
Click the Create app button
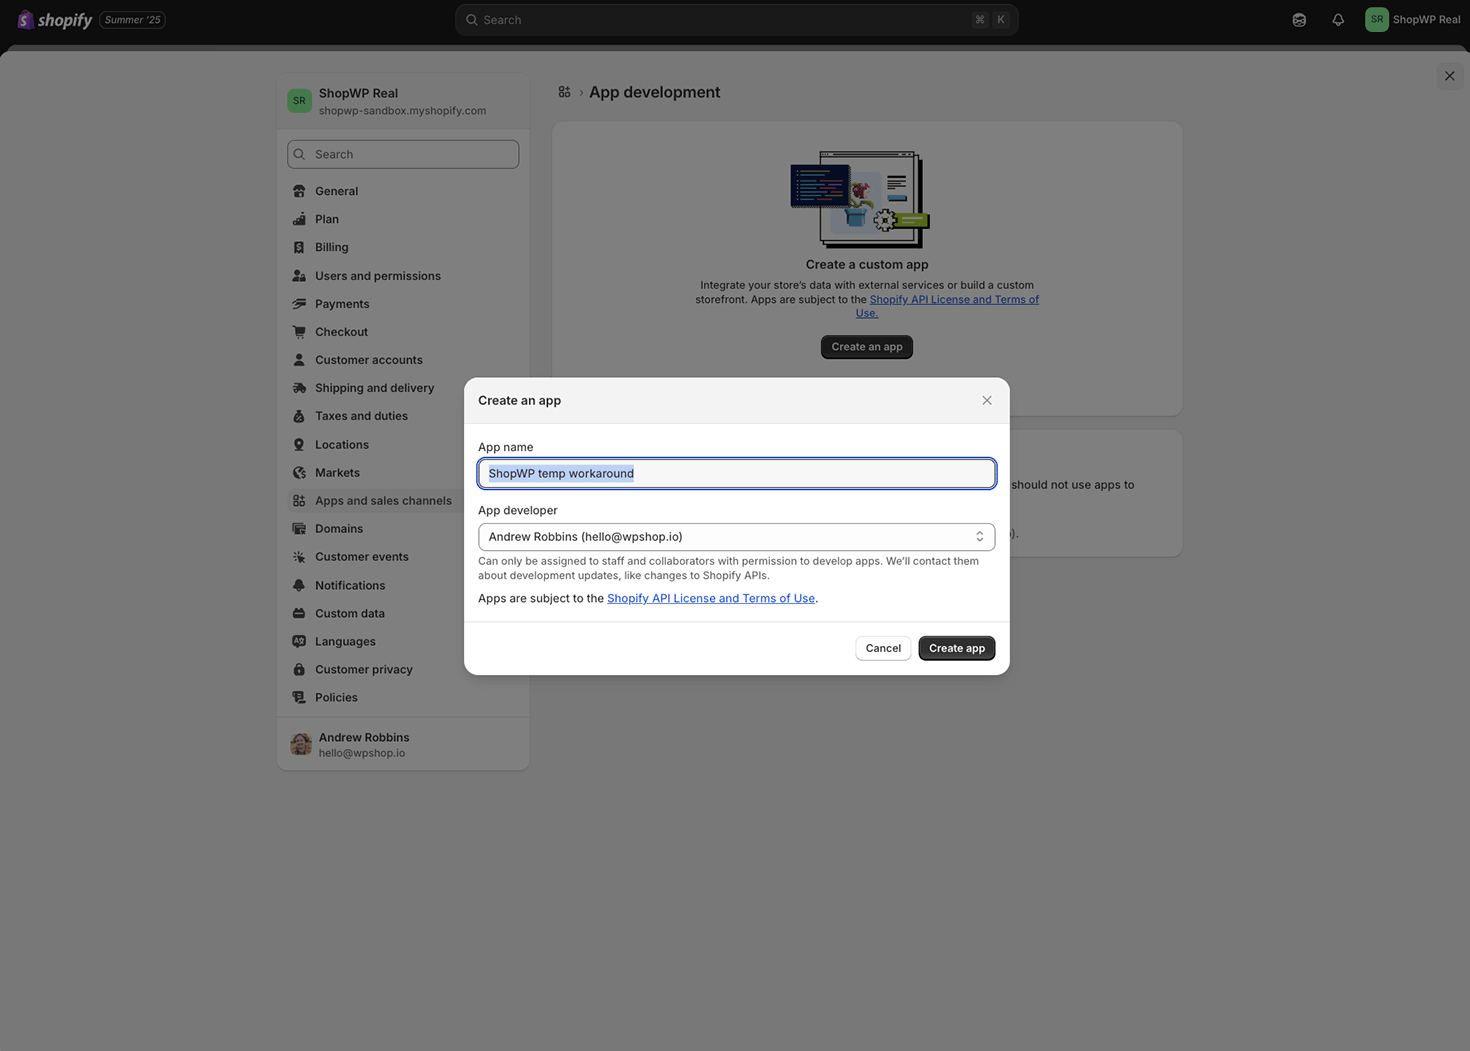(x=957, y=648)
